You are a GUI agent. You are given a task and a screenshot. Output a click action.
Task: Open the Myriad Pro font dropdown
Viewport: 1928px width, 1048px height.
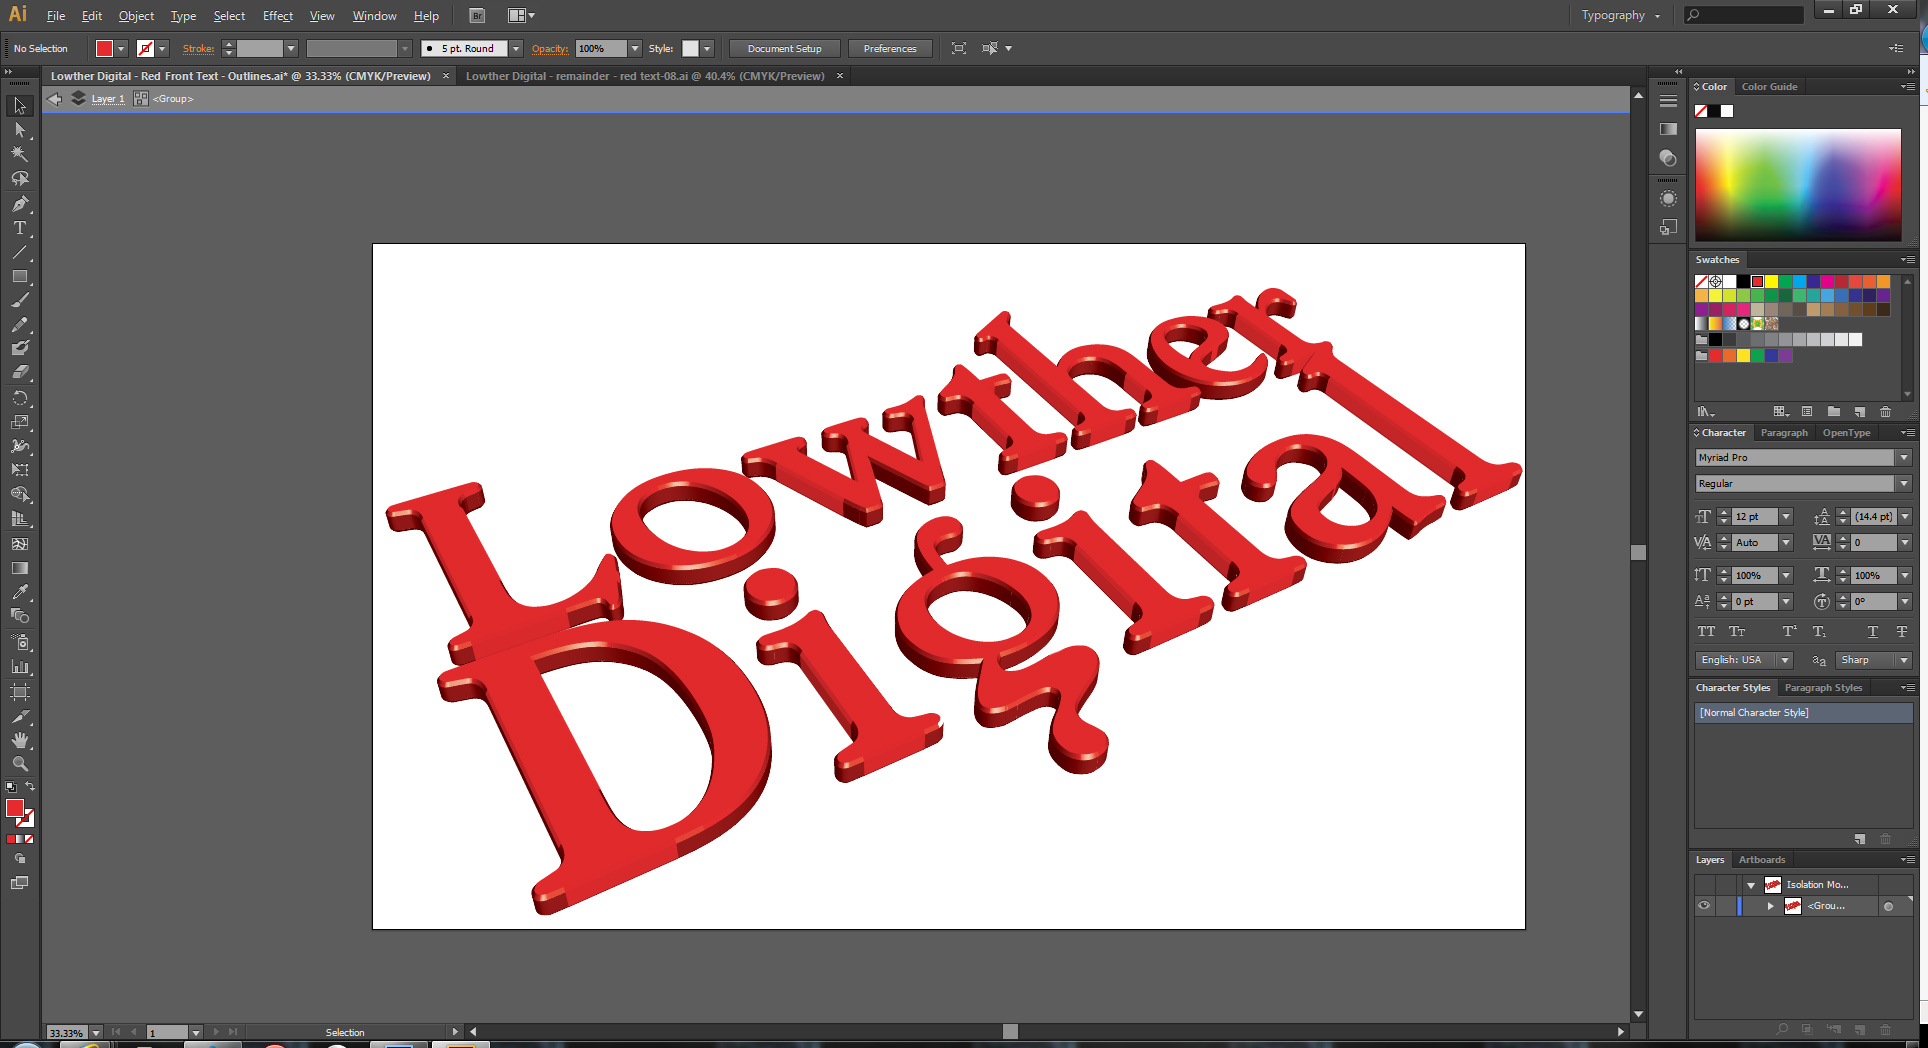(x=1903, y=458)
